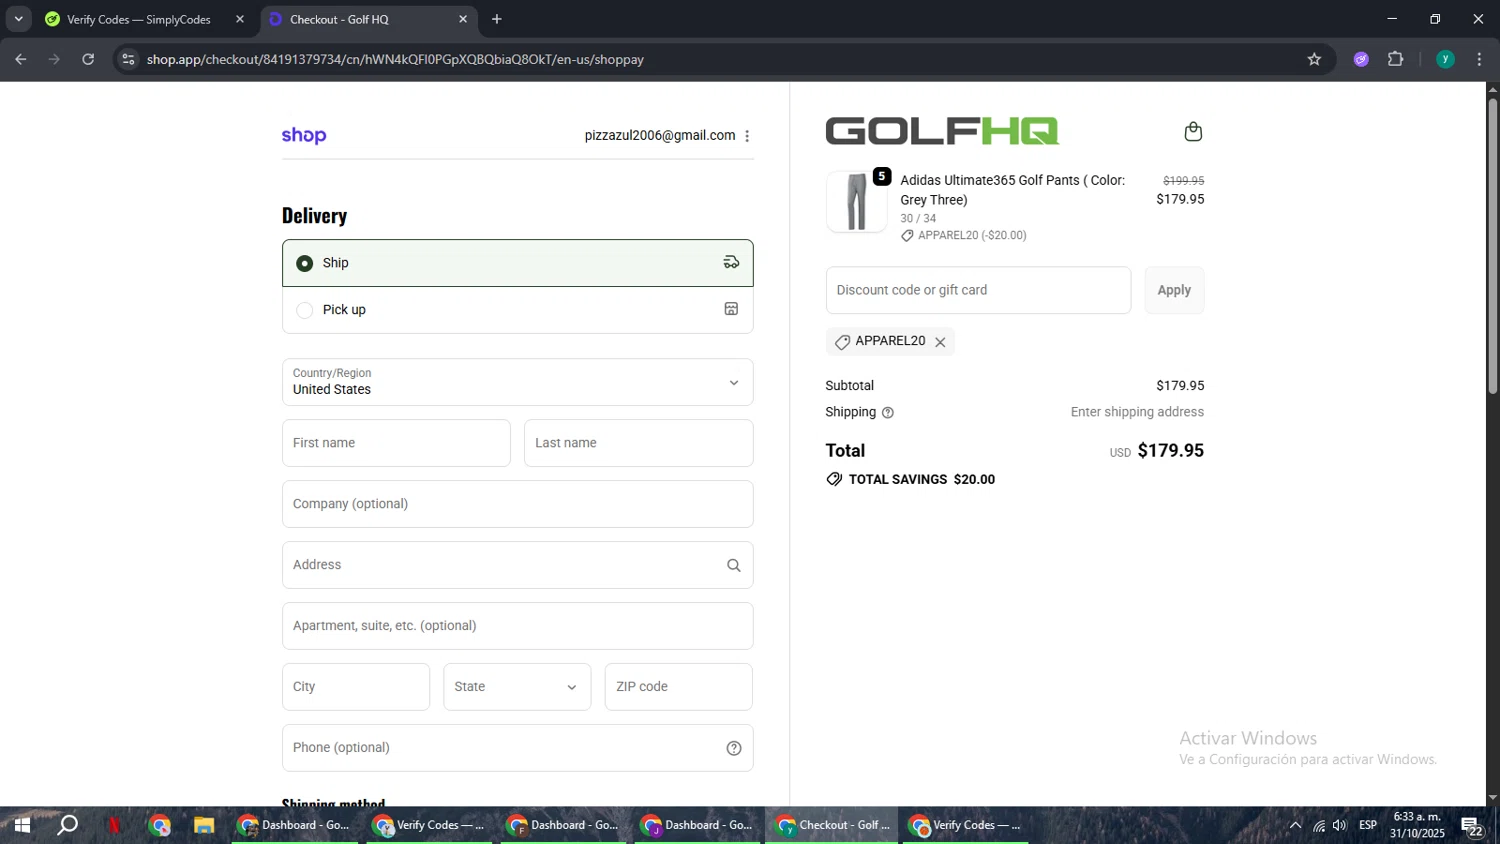This screenshot has width=1500, height=844.
Task: Open the State dropdown
Action: point(517,687)
